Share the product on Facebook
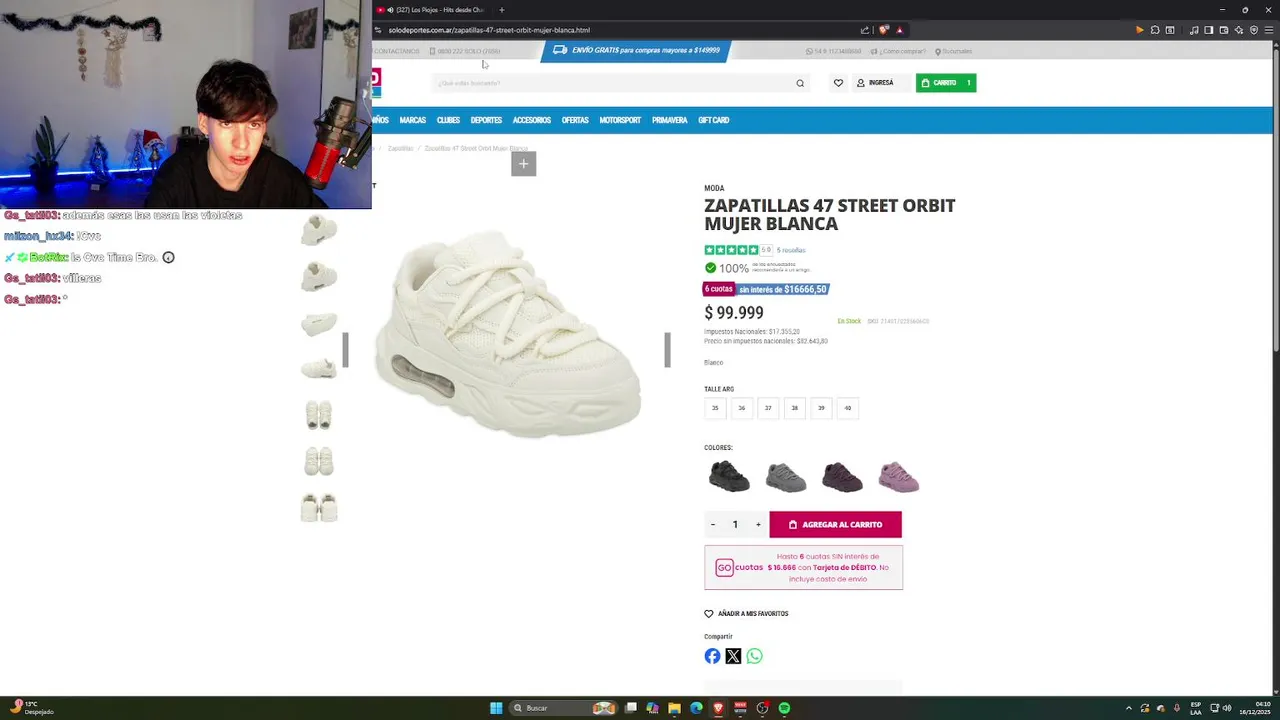 click(x=712, y=656)
